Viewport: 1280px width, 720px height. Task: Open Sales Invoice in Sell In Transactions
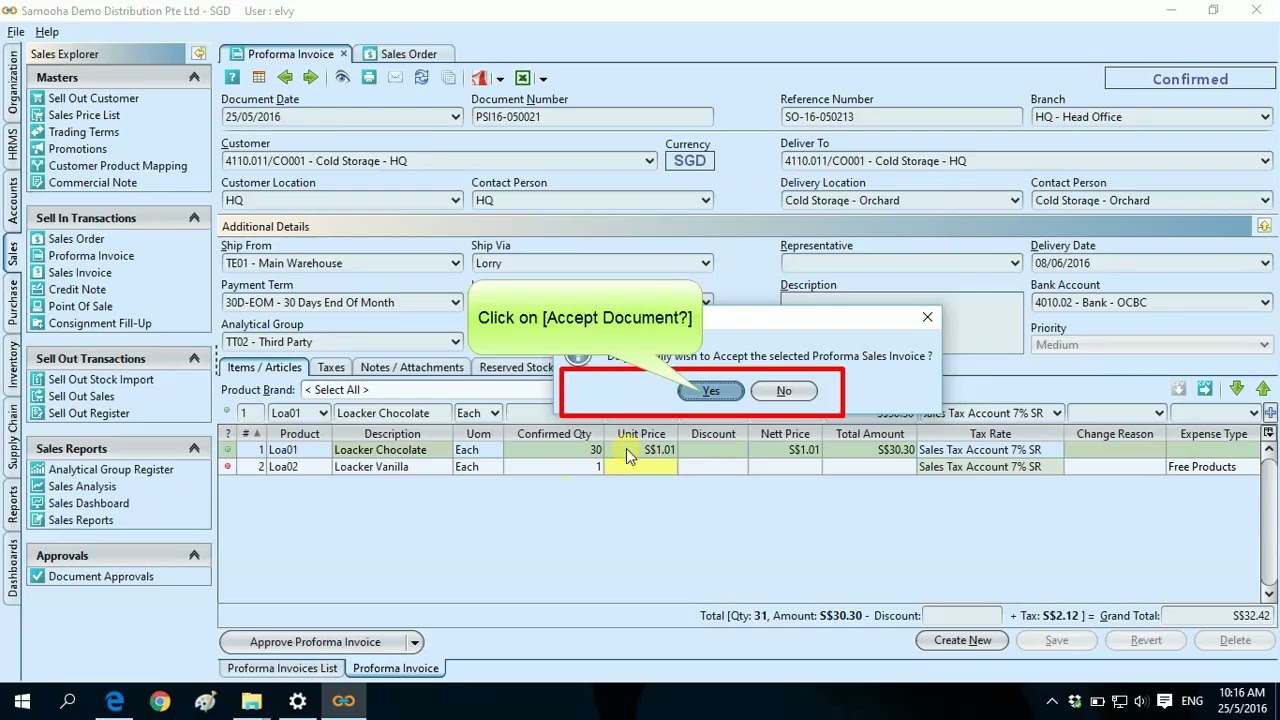[80, 272]
